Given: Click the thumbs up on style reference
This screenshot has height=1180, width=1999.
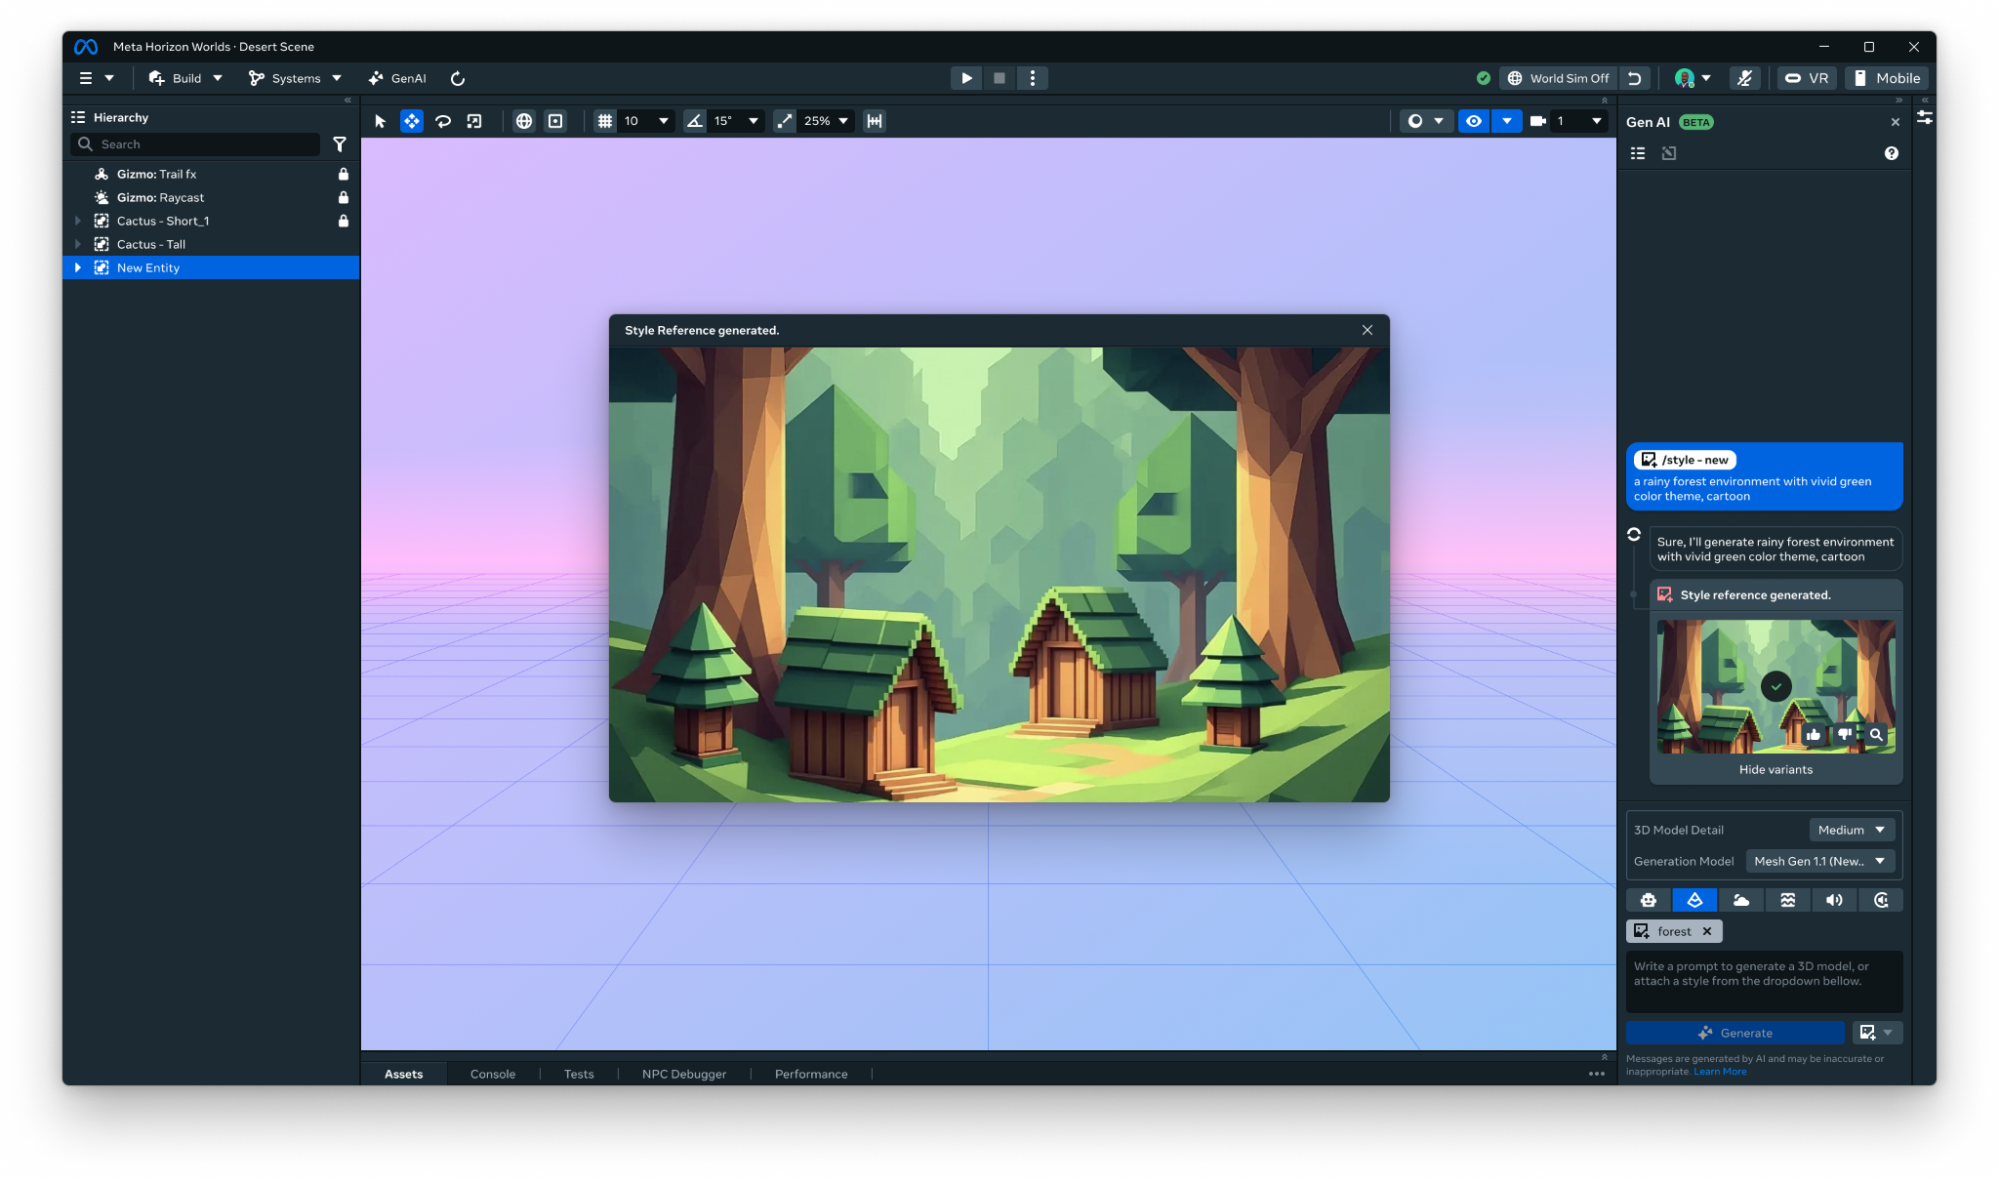Looking at the screenshot, I should [x=1813, y=735].
